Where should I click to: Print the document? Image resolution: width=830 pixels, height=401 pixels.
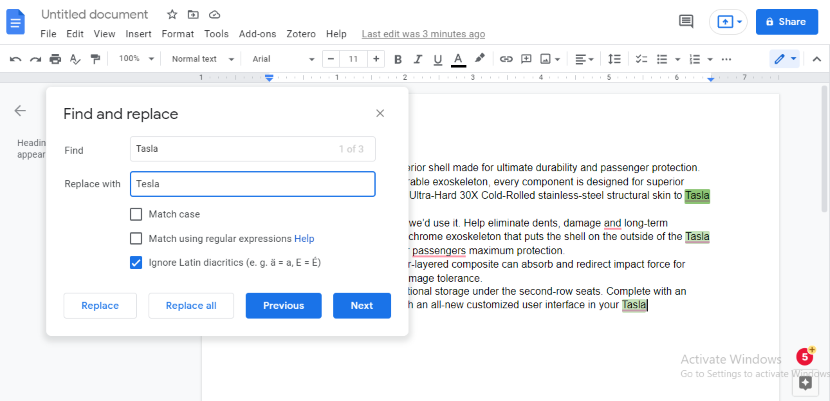55,59
